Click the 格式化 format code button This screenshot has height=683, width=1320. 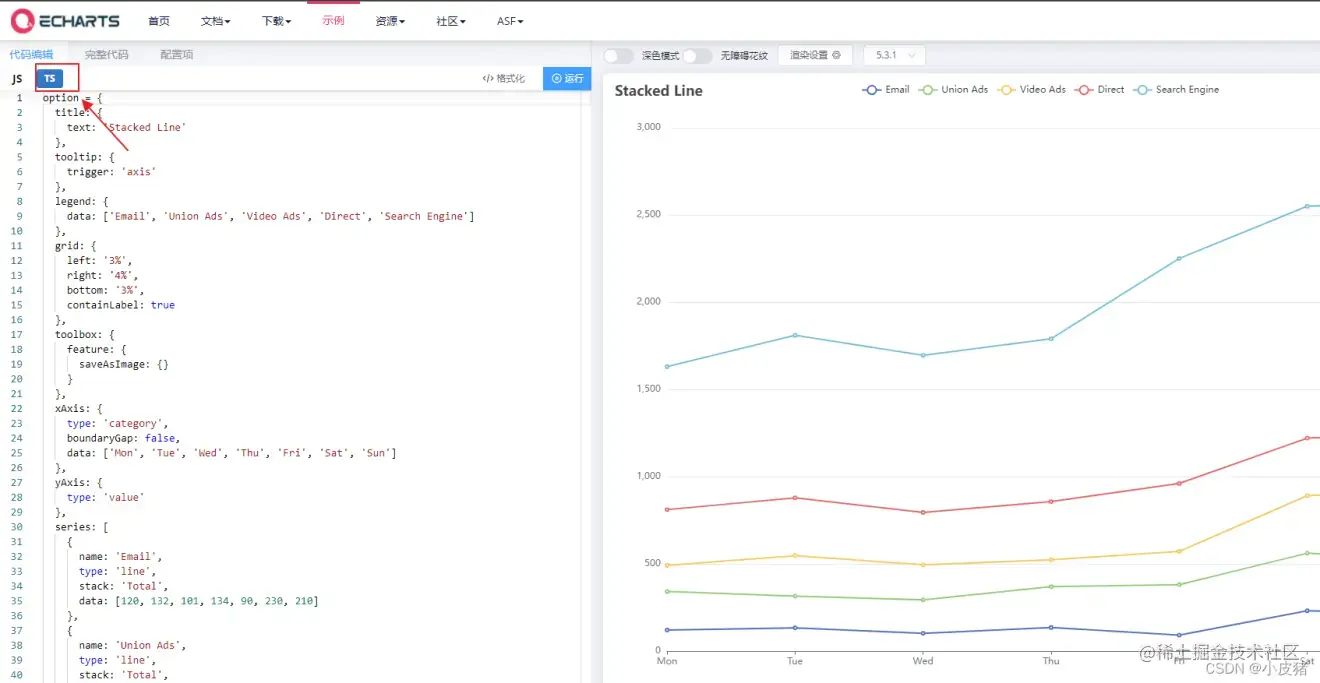503,78
